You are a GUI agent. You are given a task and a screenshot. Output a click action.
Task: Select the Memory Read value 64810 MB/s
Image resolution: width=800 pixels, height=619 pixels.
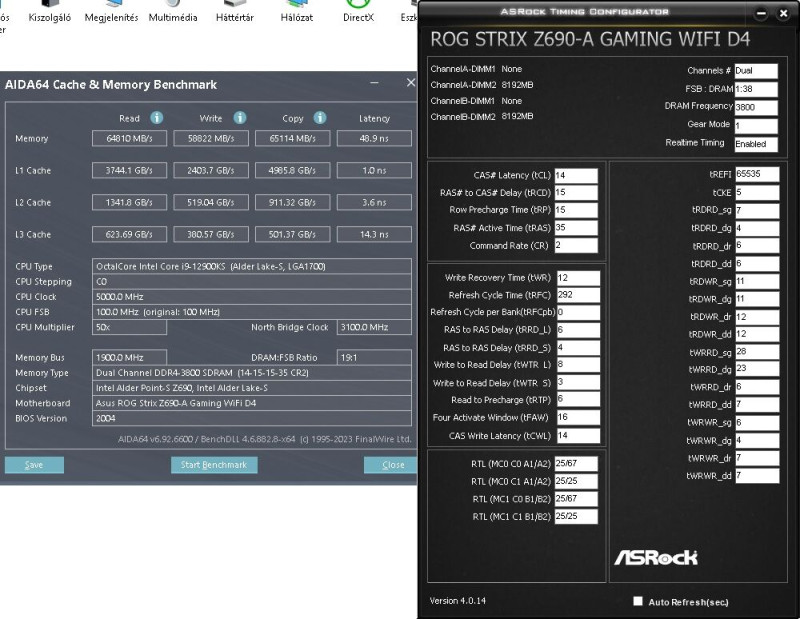point(130,138)
